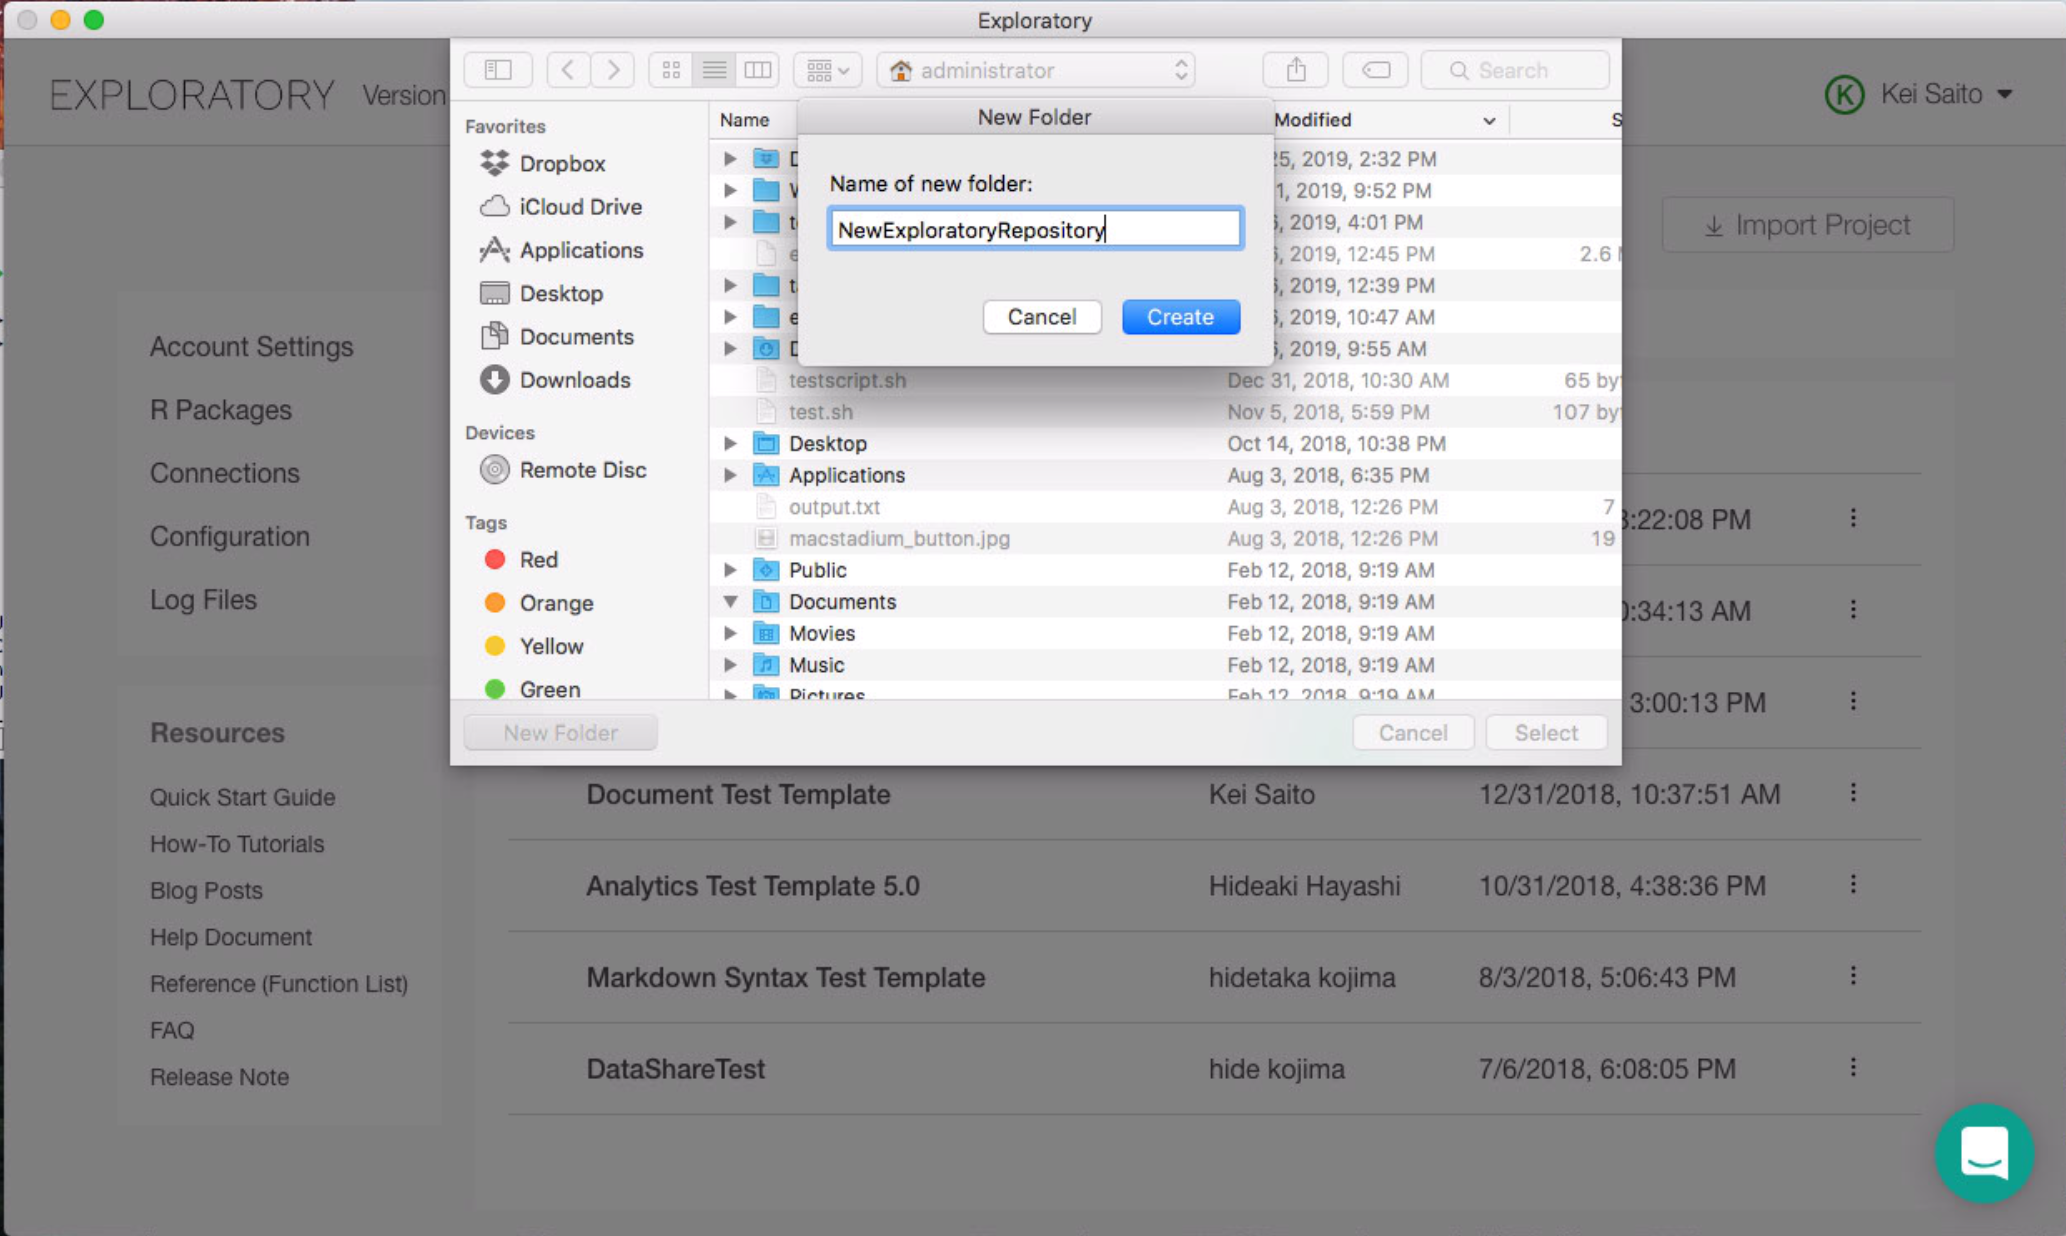Open the administrator location popup
Screen dimensions: 2066x1236
pyautogui.click(x=1036, y=70)
